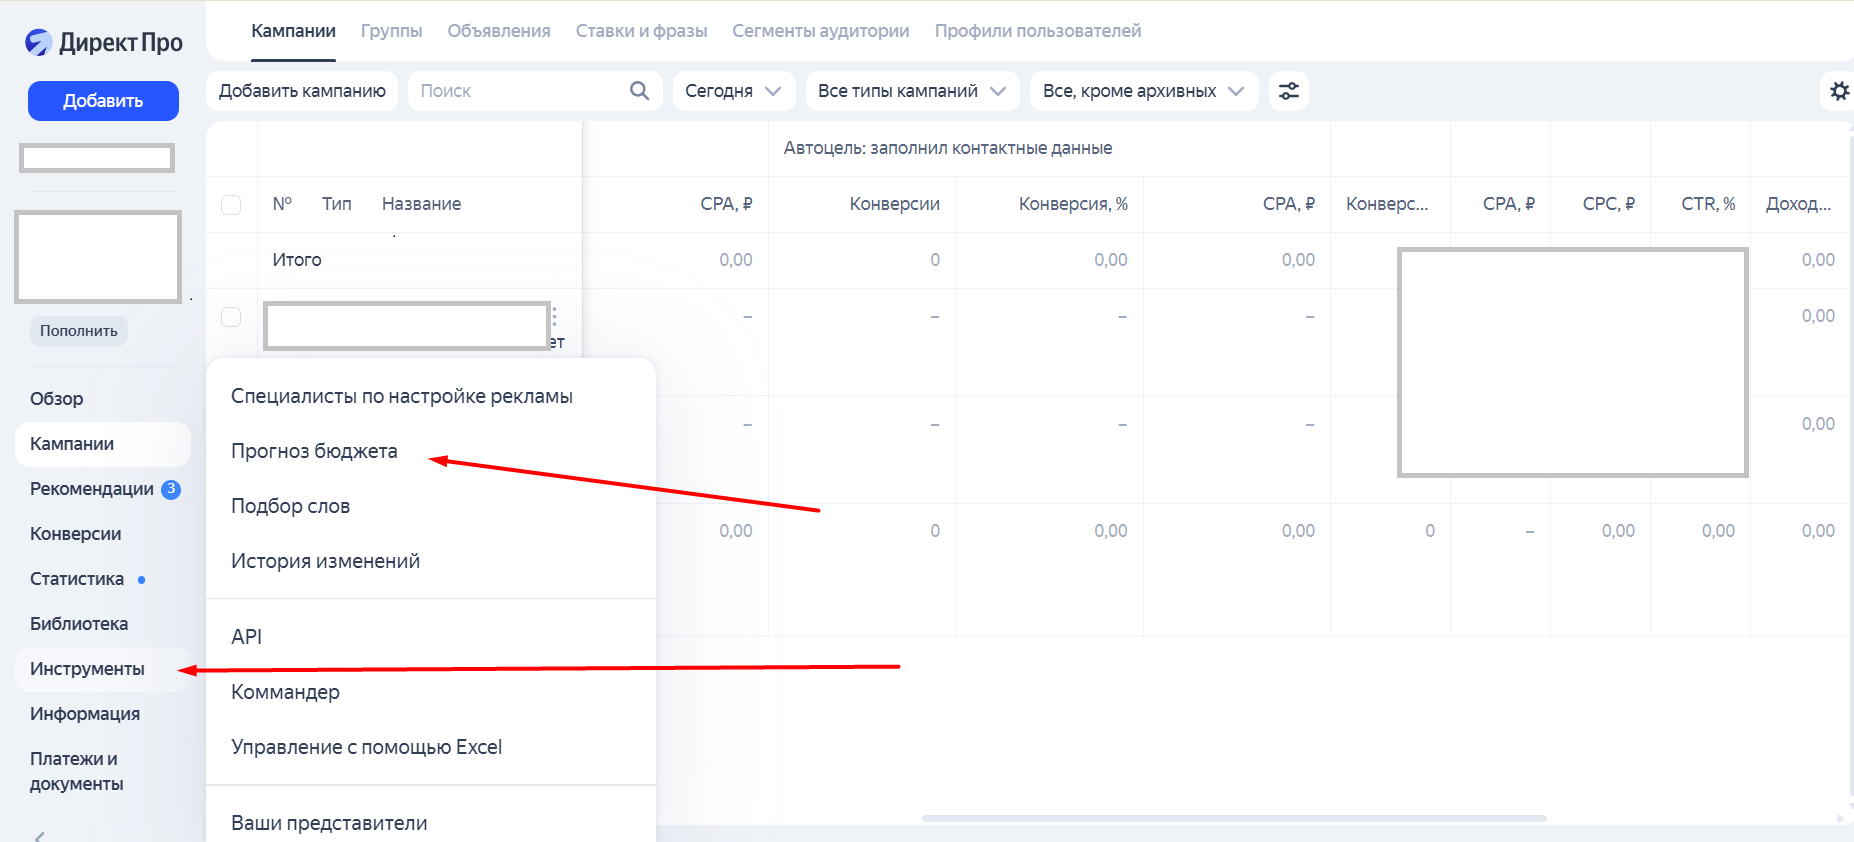1854x842 pixels.
Task: Open table settings gear icon
Action: [1839, 91]
